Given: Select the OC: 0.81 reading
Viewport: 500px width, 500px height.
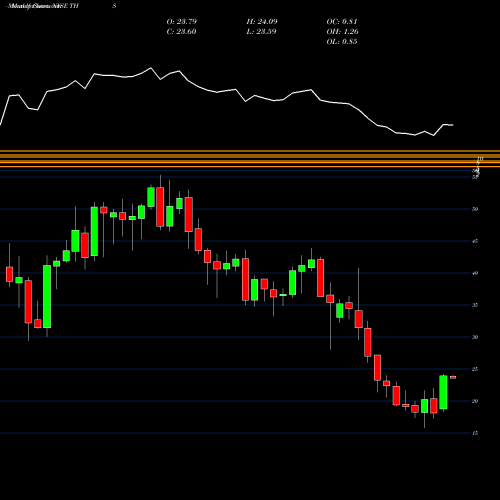Looking at the screenshot, I should tap(342, 22).
